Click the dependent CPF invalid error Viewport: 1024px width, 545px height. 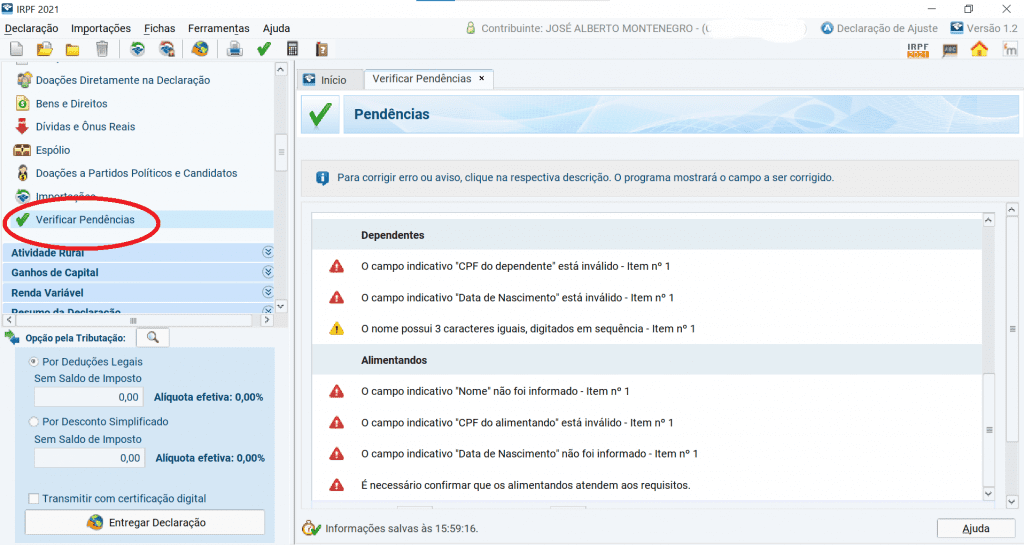(x=515, y=266)
